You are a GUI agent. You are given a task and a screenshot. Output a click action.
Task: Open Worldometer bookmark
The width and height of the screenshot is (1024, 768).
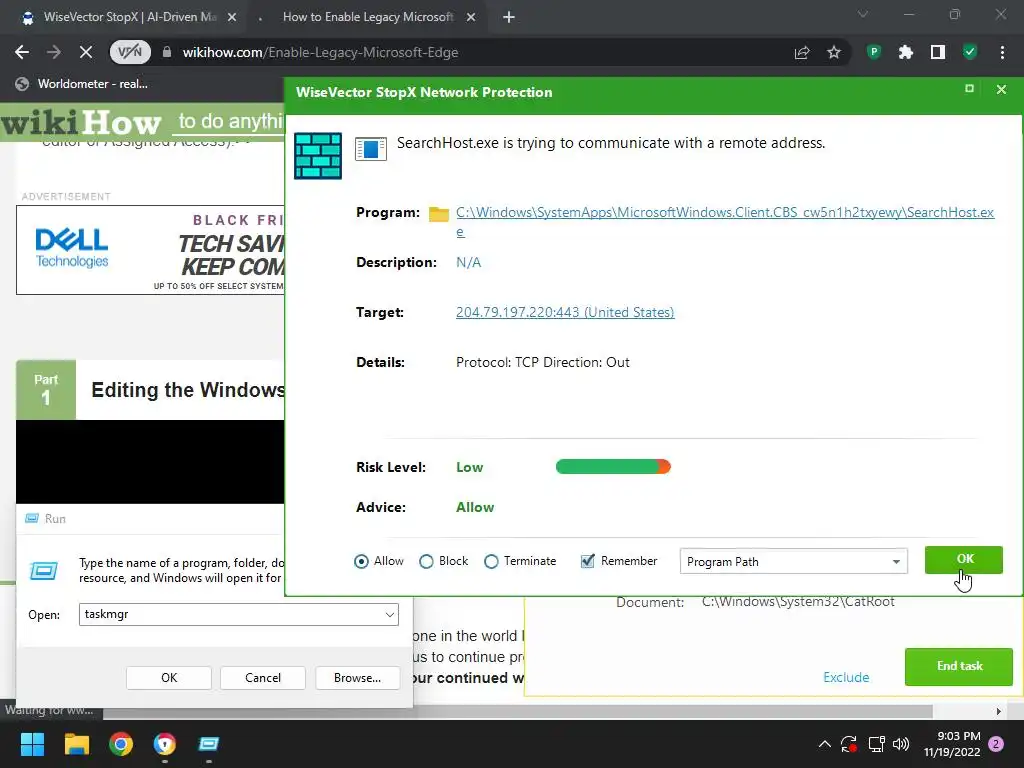(82, 84)
